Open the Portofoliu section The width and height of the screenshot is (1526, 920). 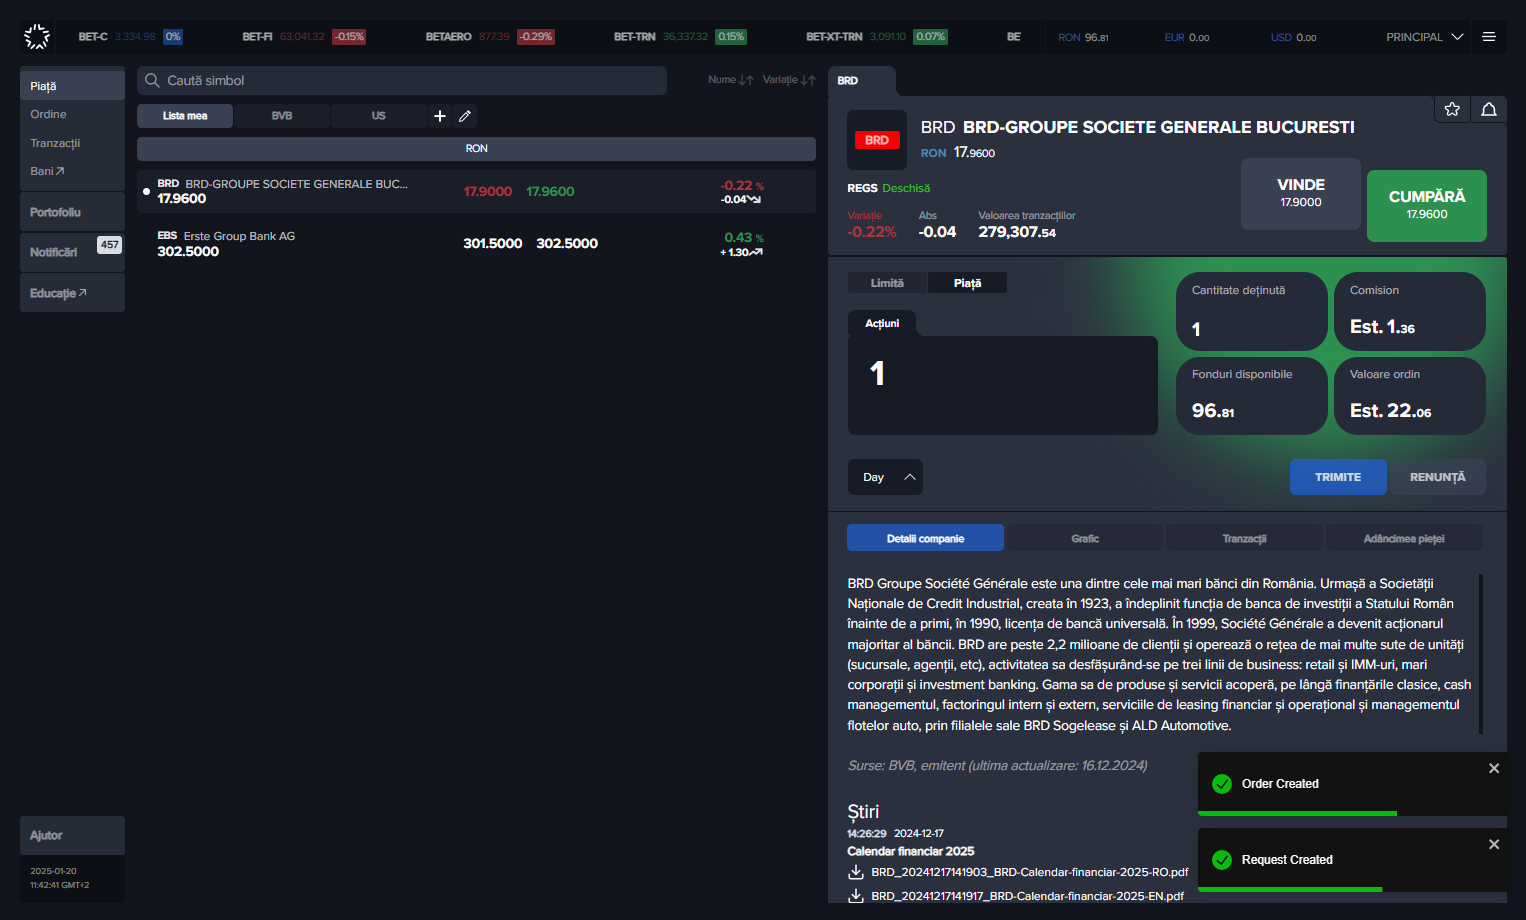pos(72,212)
